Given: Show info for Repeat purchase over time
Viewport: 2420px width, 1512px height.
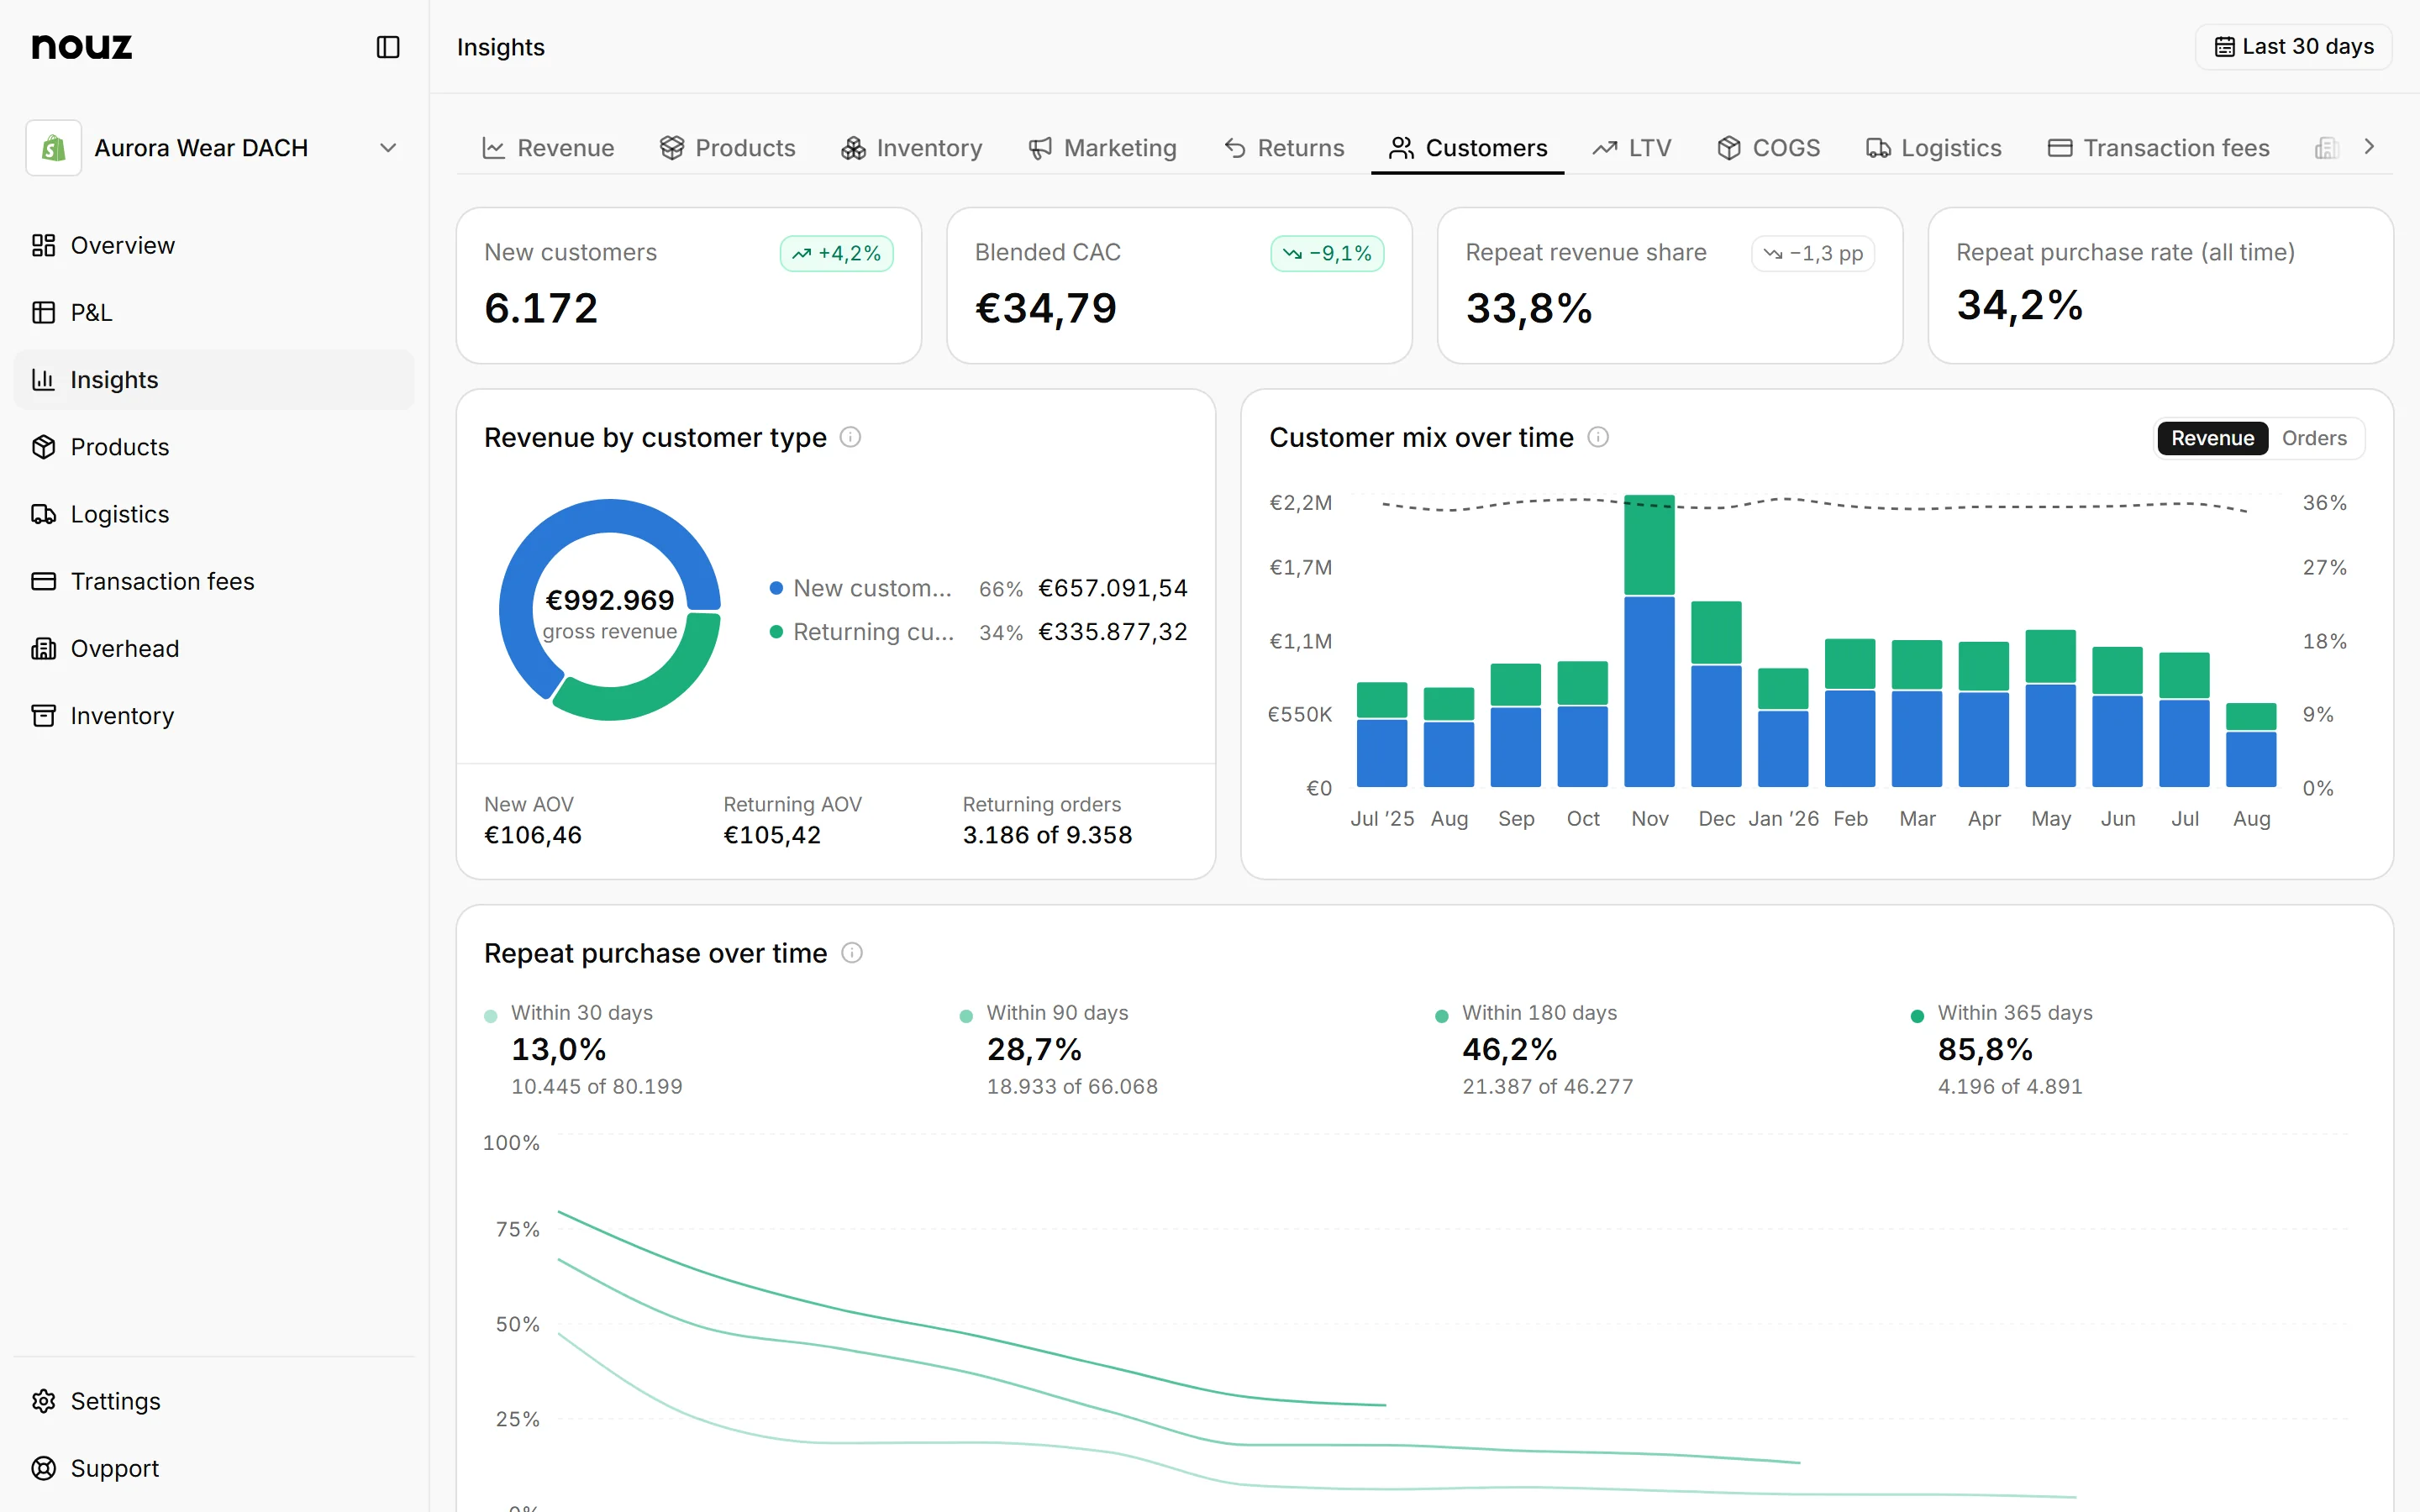Looking at the screenshot, I should point(851,952).
